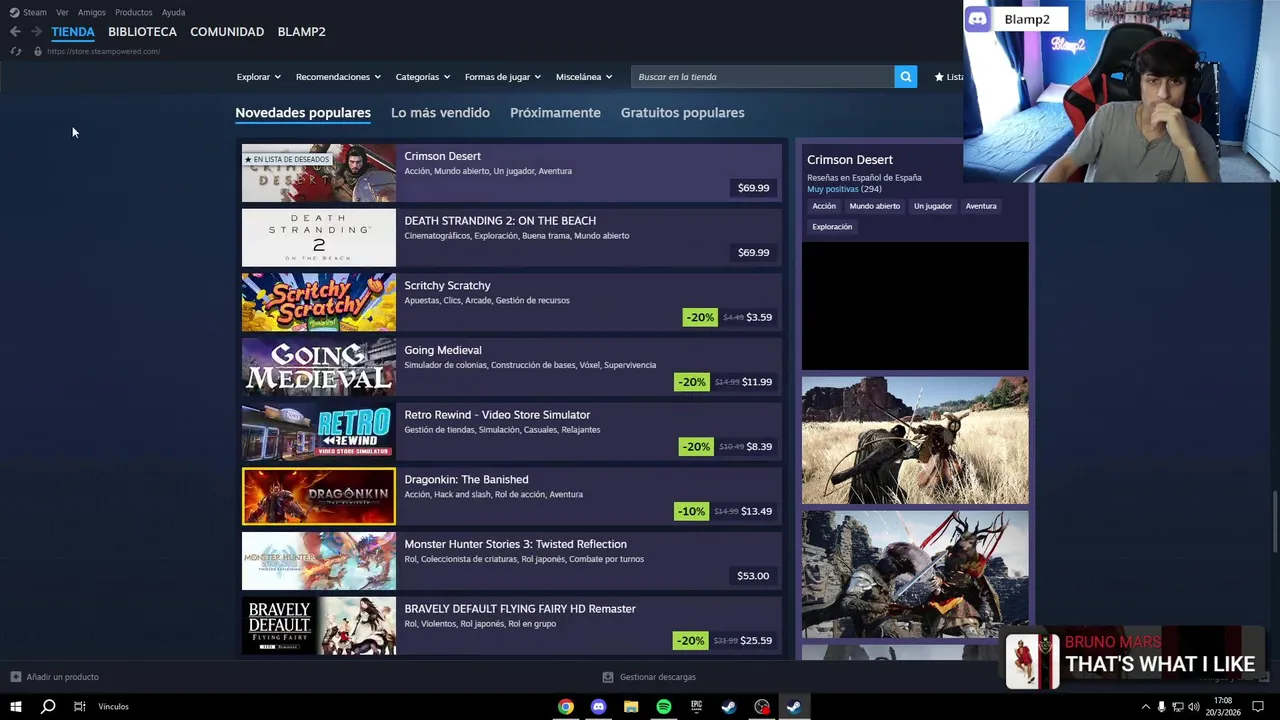
Task: Expand the Formas de jugar dropdown
Action: (502, 77)
